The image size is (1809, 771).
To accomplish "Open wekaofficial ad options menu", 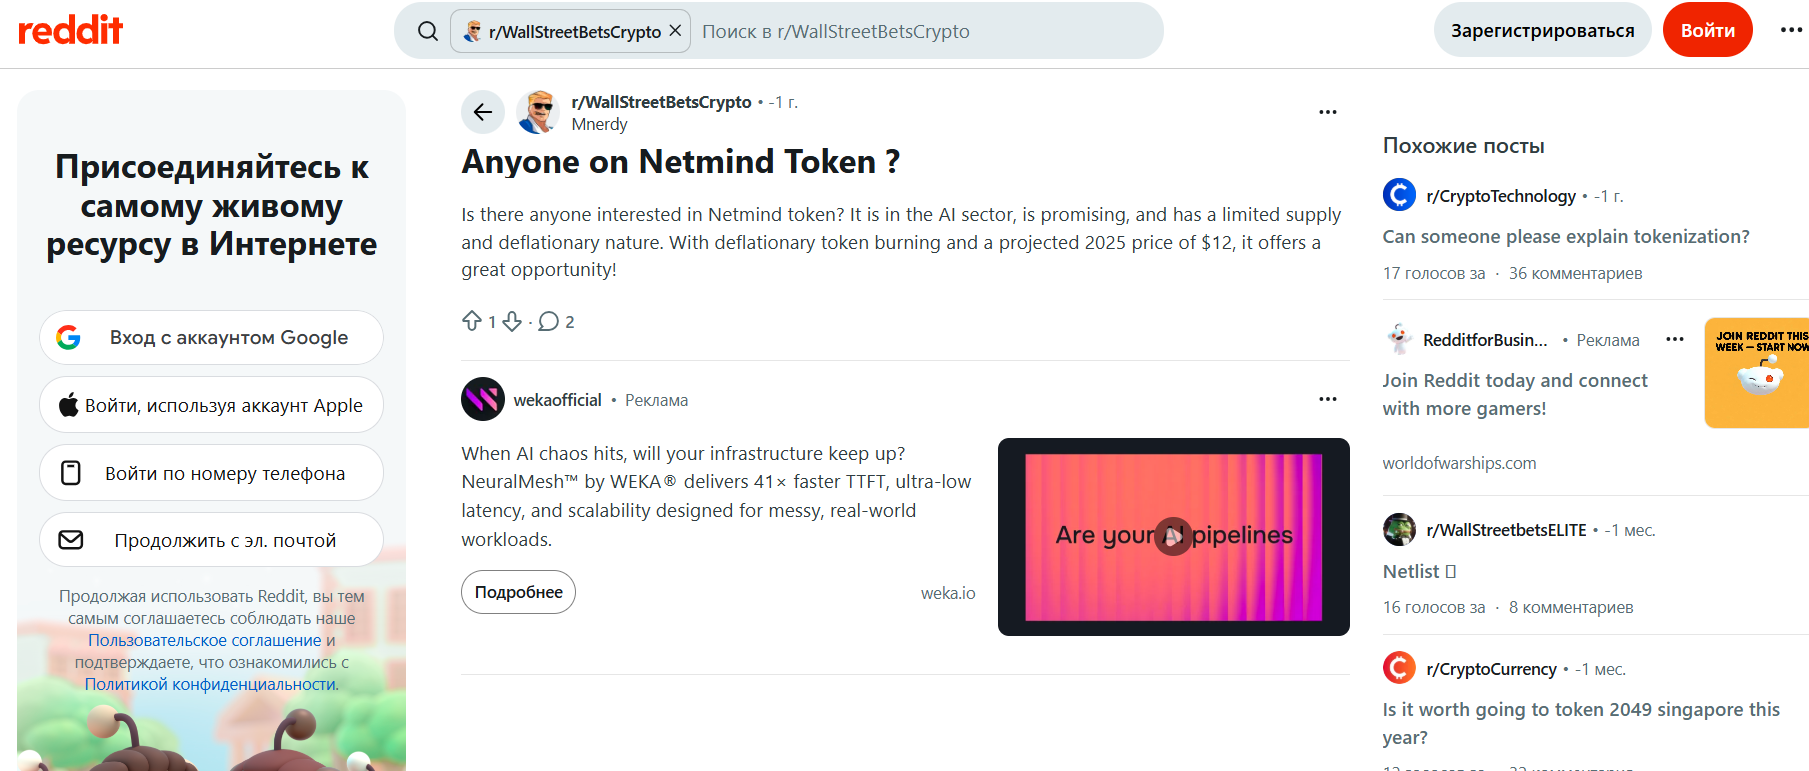I will 1328,399.
